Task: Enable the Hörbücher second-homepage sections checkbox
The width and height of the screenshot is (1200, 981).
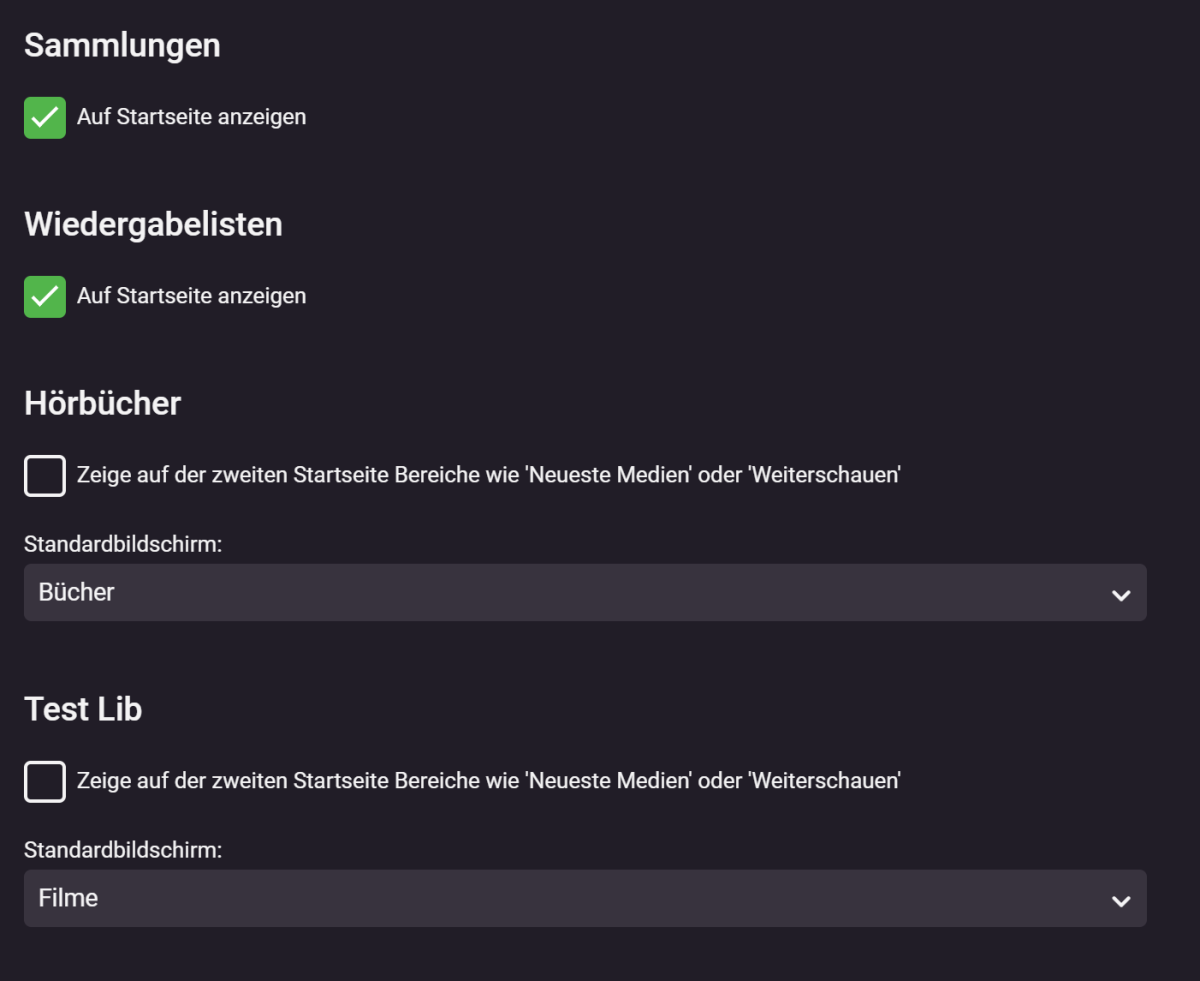Action: pos(45,476)
